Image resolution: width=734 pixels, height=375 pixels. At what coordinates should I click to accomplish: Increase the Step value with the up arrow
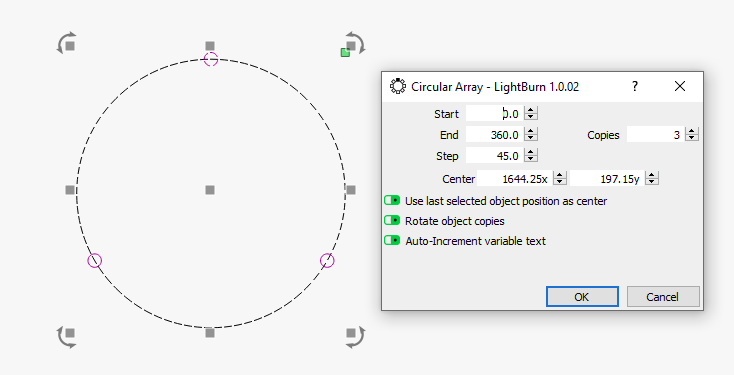click(x=531, y=152)
